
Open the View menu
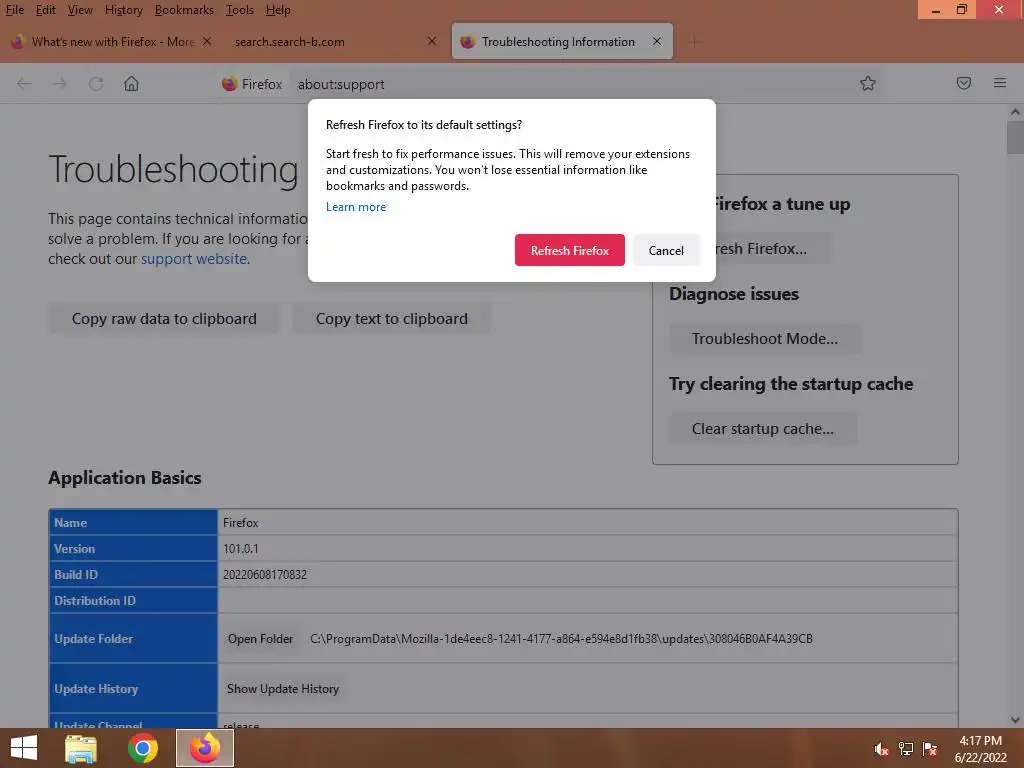point(80,10)
